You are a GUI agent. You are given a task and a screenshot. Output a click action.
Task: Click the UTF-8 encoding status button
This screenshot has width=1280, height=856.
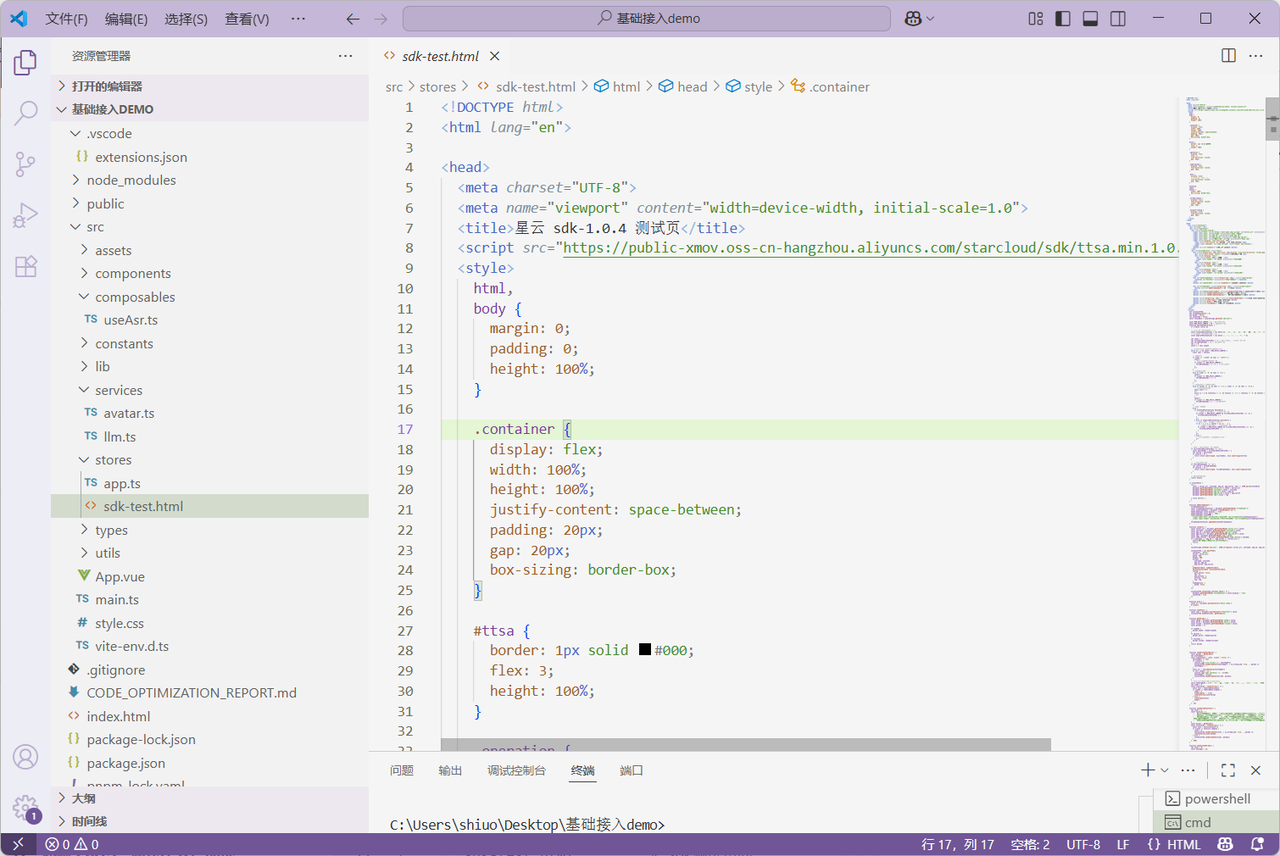1083,845
